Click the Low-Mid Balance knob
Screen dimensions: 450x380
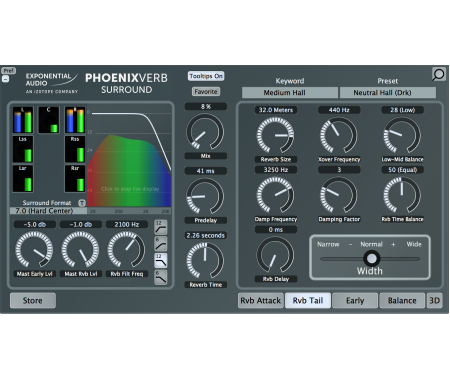pyautogui.click(x=402, y=135)
